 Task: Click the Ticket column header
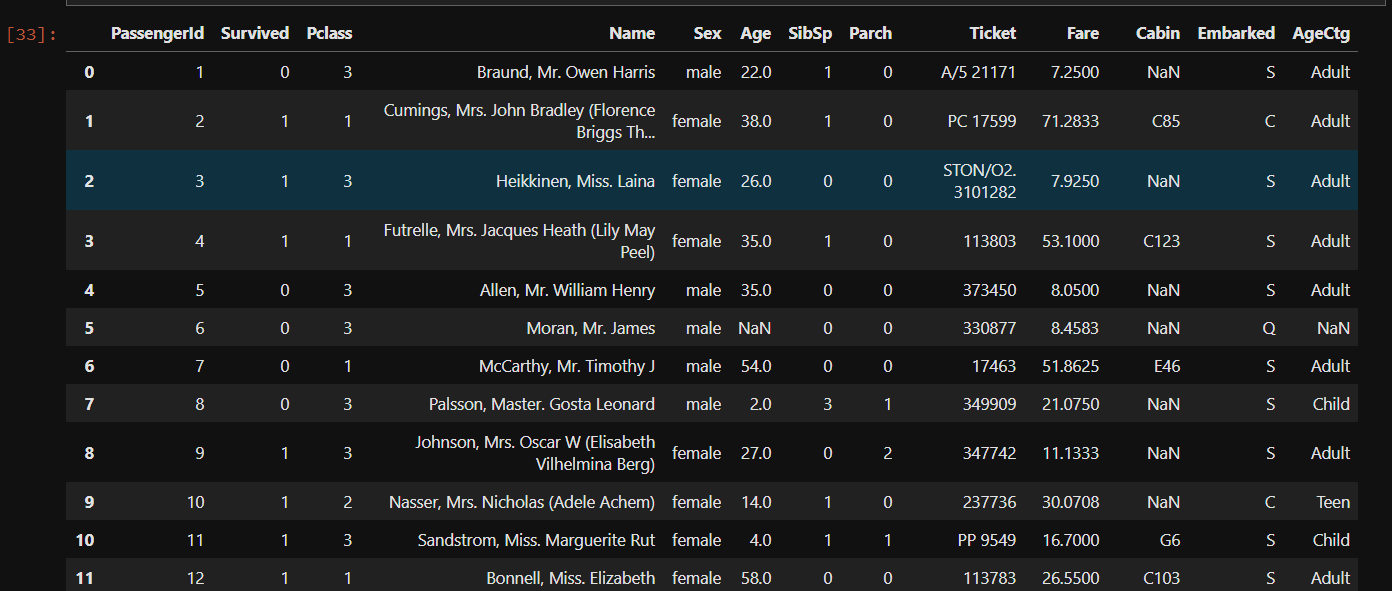pos(992,33)
